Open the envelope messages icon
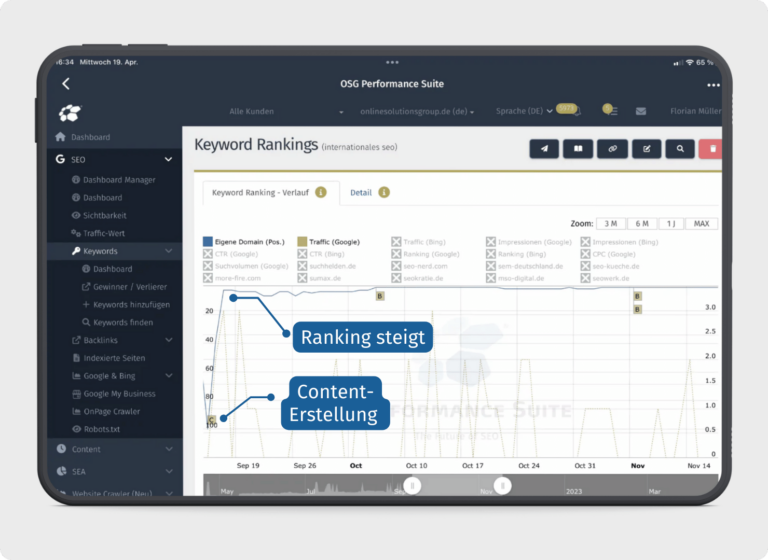 coord(641,111)
